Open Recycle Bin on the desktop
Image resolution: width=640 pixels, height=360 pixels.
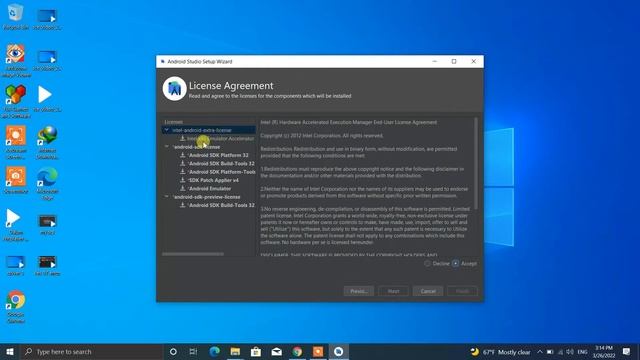click(x=16, y=17)
